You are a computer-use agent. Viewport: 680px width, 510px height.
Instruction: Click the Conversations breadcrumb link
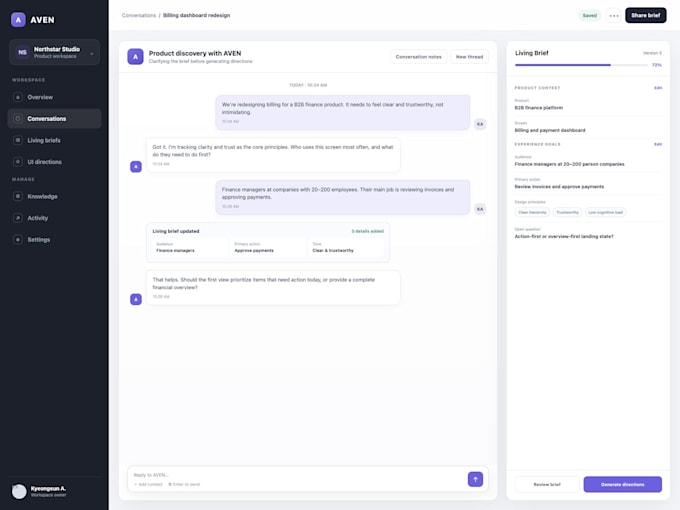(139, 15)
